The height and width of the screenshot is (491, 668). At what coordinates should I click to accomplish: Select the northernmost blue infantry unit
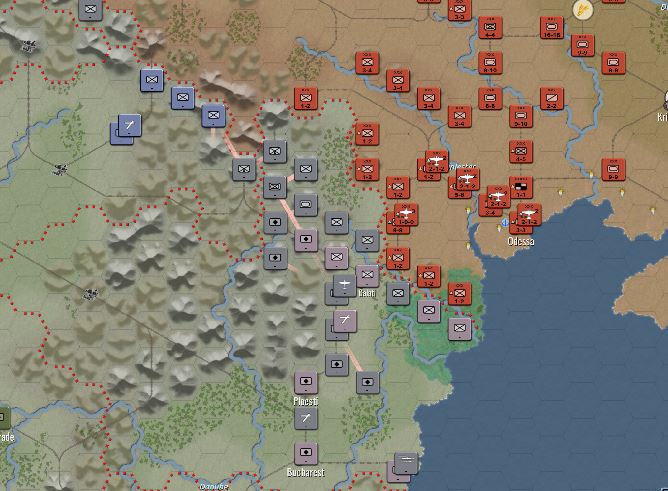[x=152, y=80]
